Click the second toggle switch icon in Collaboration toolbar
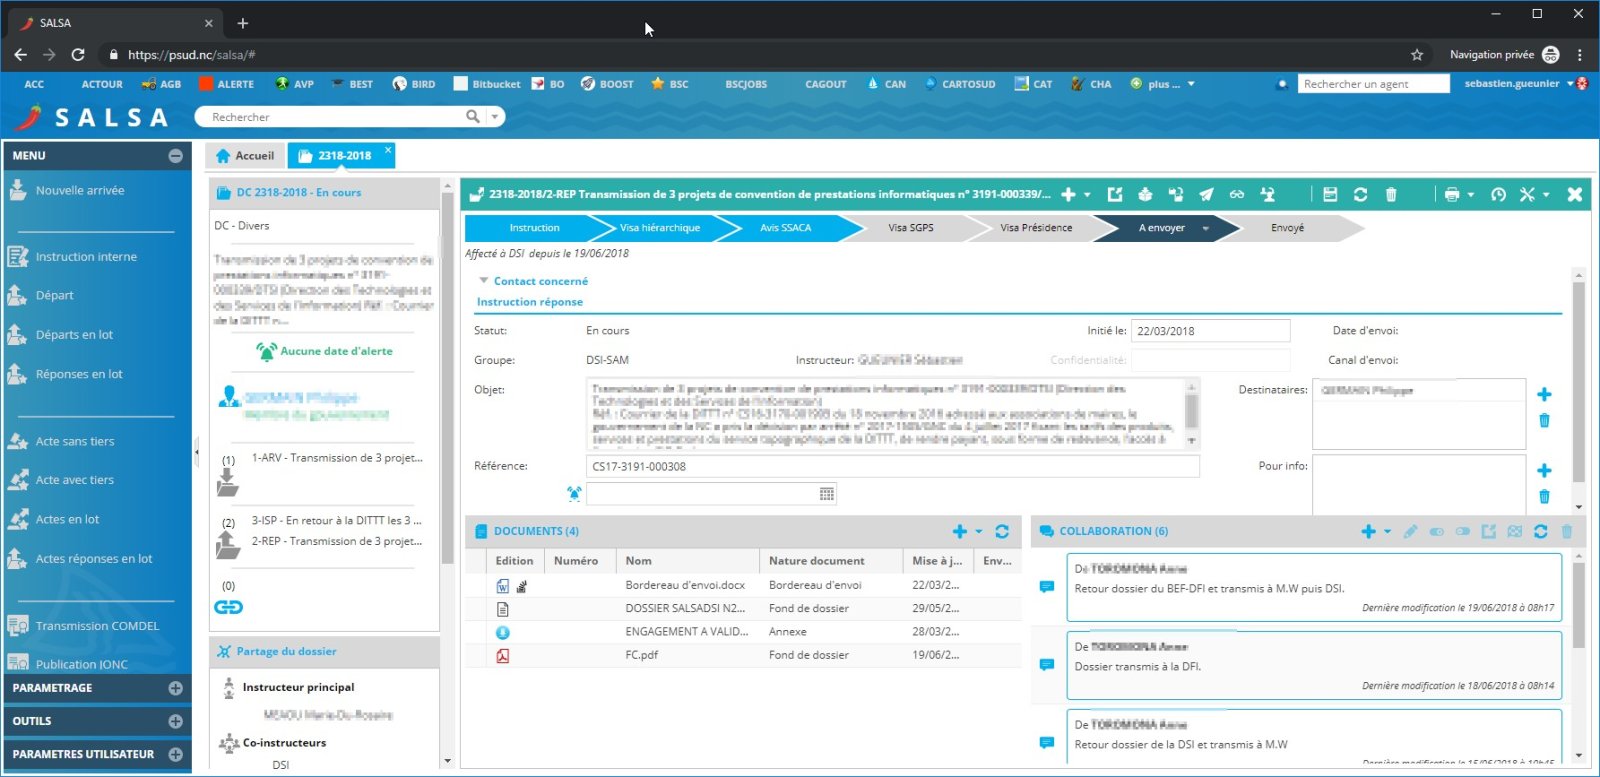Screen dimensions: 1600x777 coord(1462,532)
